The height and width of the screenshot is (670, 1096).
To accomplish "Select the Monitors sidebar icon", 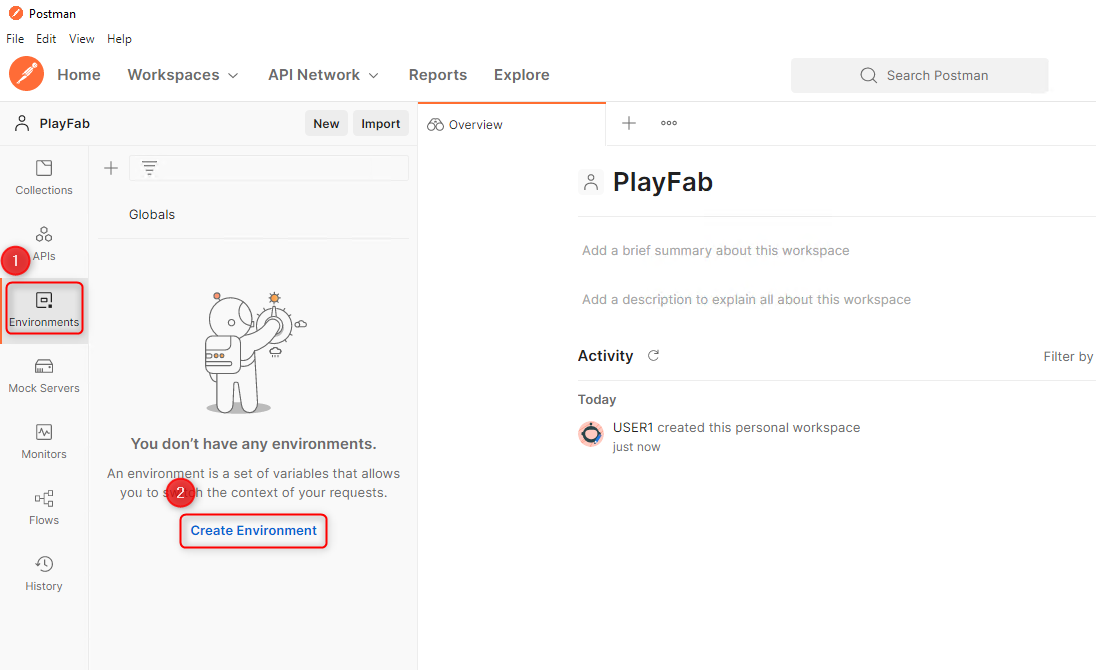I will (x=43, y=440).
